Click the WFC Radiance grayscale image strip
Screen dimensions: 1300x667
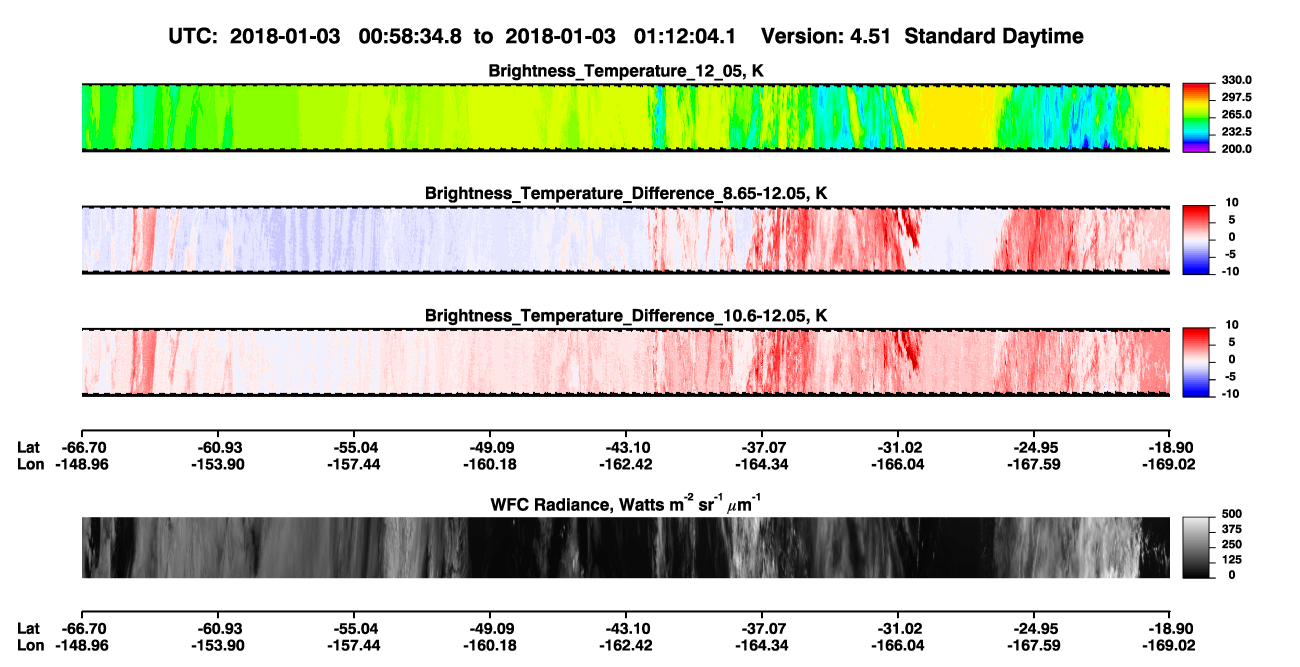[626, 547]
